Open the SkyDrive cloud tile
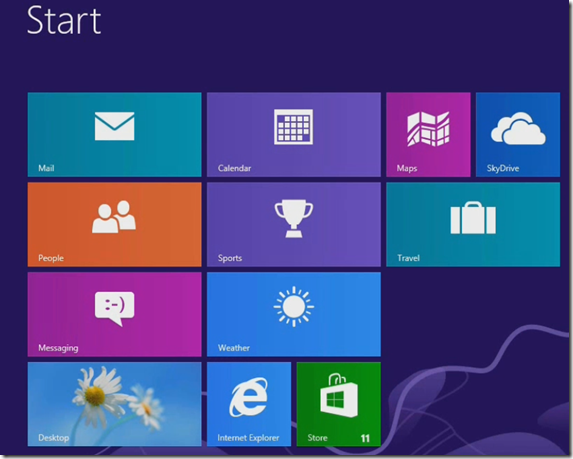 coord(518,134)
